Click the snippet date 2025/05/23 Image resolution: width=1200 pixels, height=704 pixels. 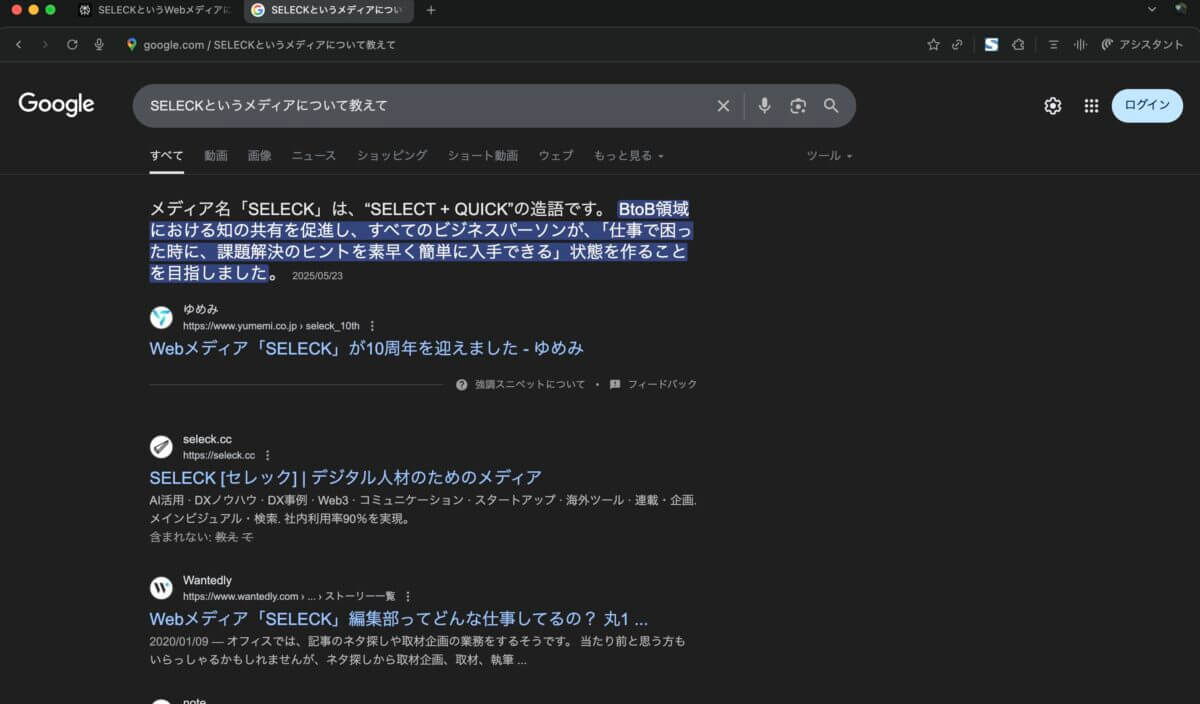[x=317, y=276]
